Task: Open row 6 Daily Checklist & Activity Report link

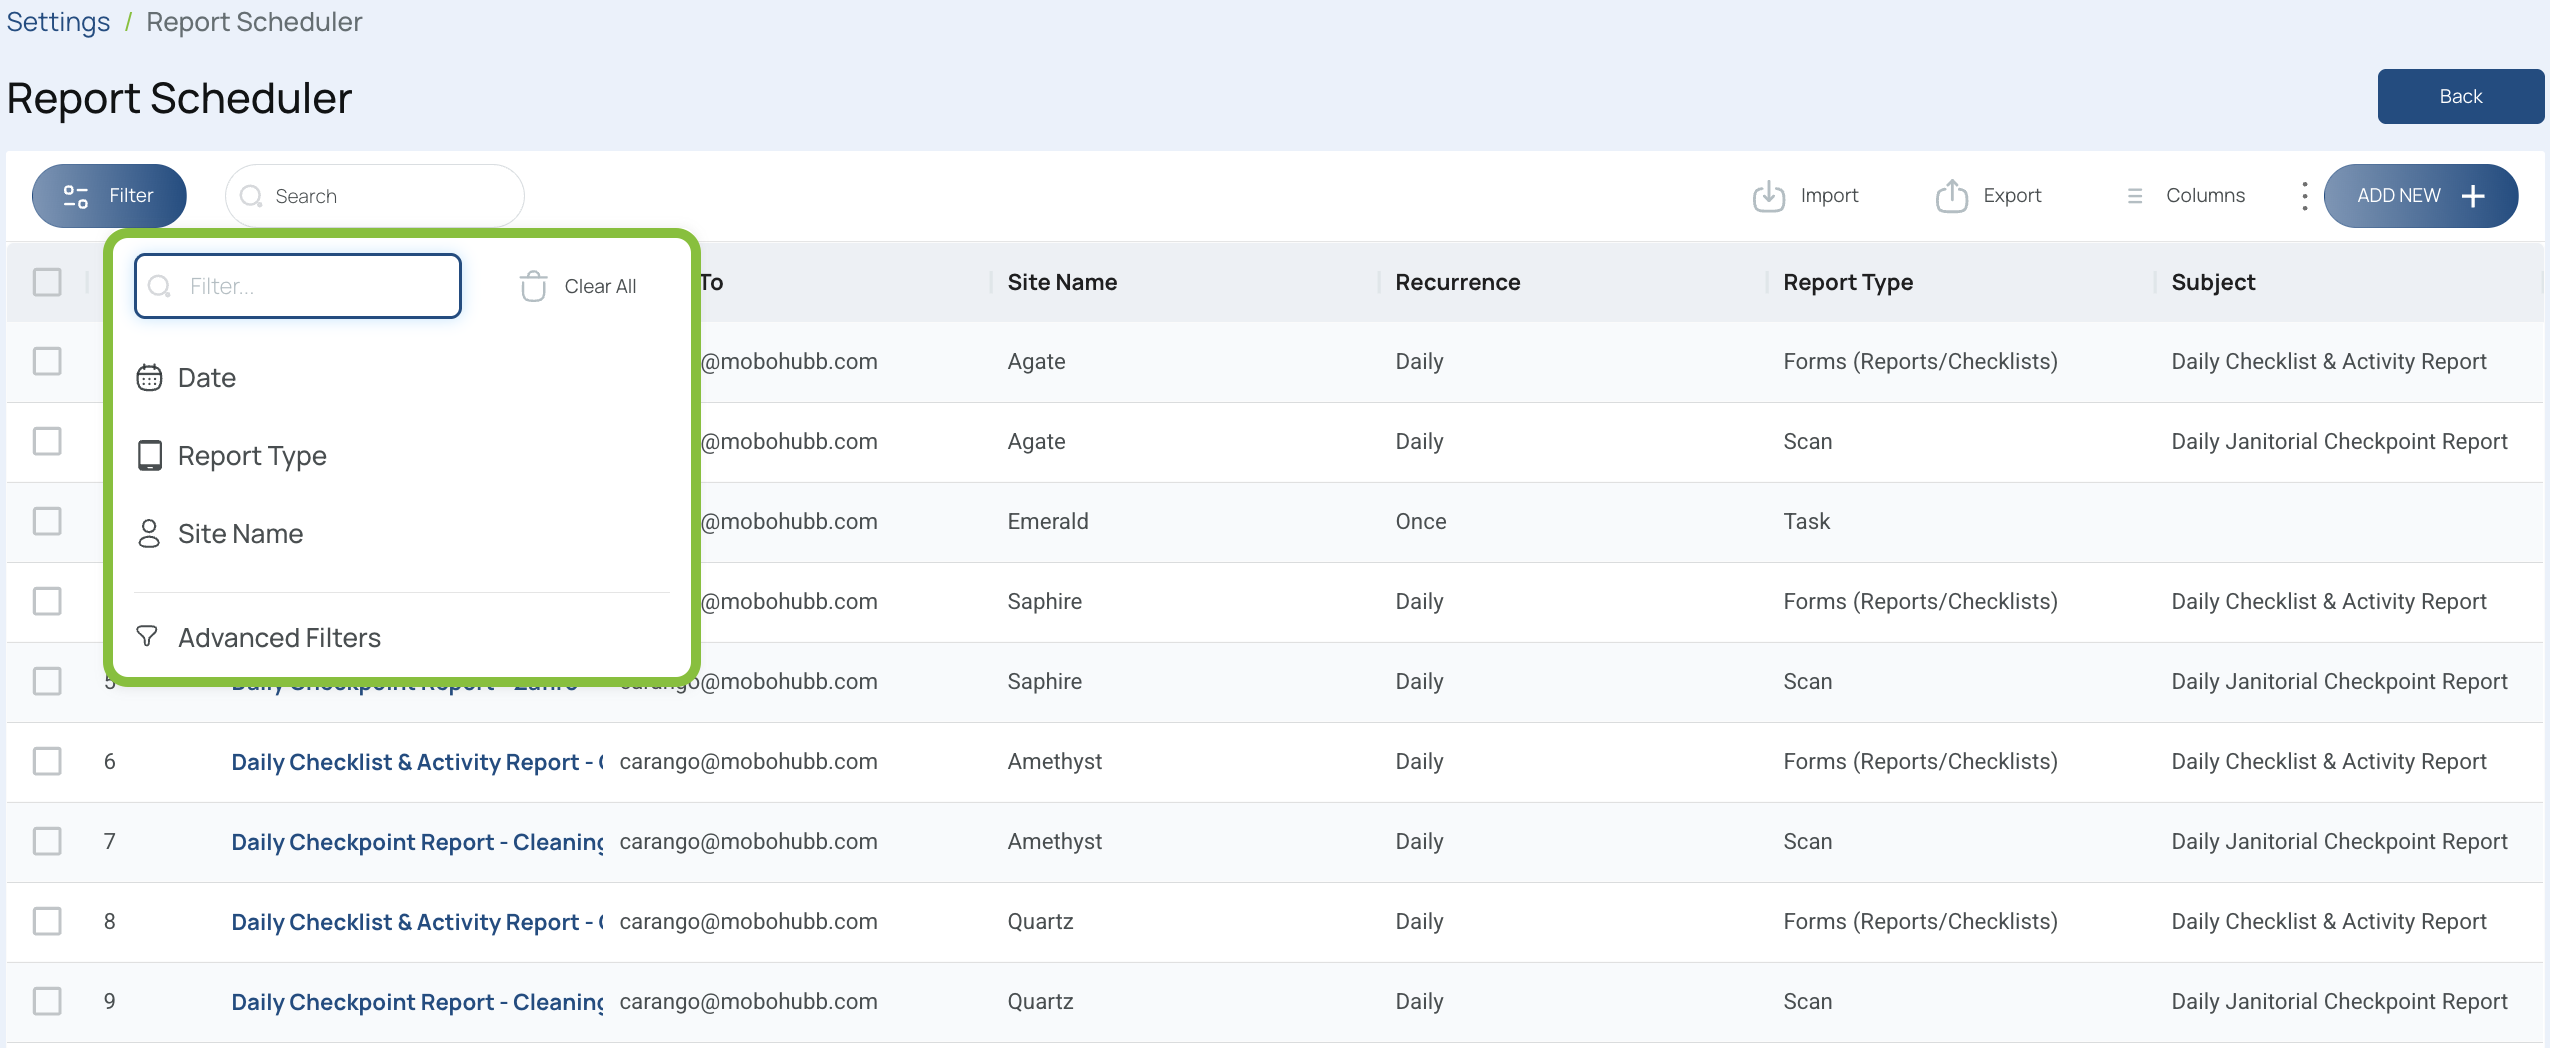Action: pyautogui.click(x=417, y=762)
